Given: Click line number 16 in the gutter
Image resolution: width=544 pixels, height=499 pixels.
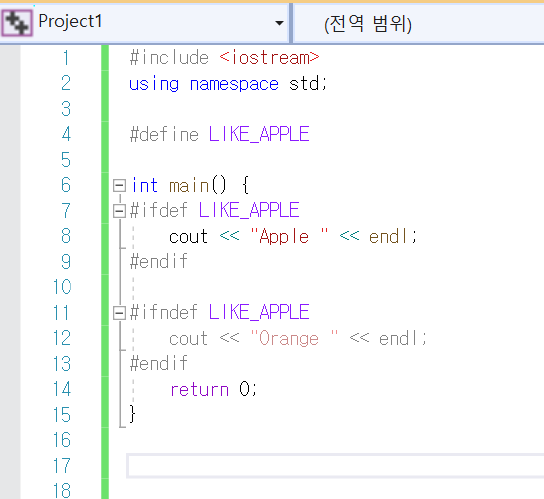Looking at the screenshot, I should point(62,440).
